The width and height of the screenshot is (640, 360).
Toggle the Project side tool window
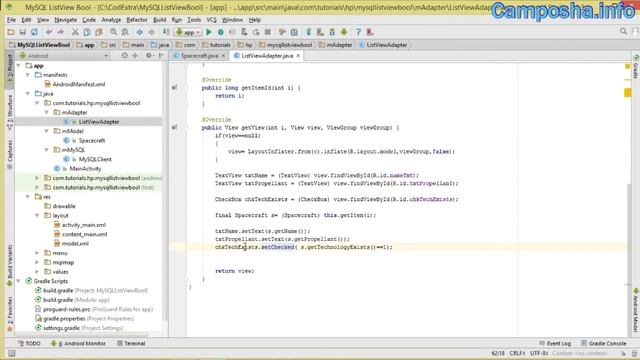tap(10, 70)
